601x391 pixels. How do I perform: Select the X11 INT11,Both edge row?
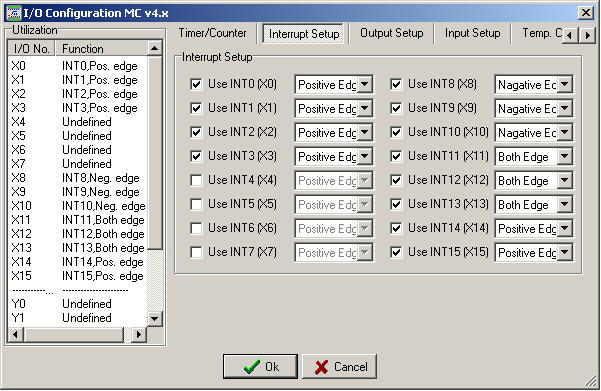(77, 220)
